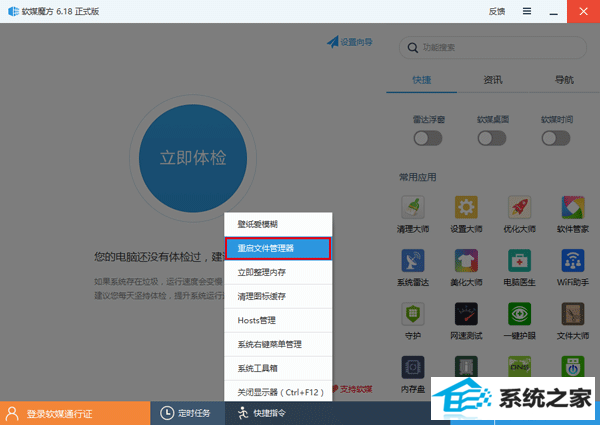Open the 清理大师 broom app

[412, 207]
